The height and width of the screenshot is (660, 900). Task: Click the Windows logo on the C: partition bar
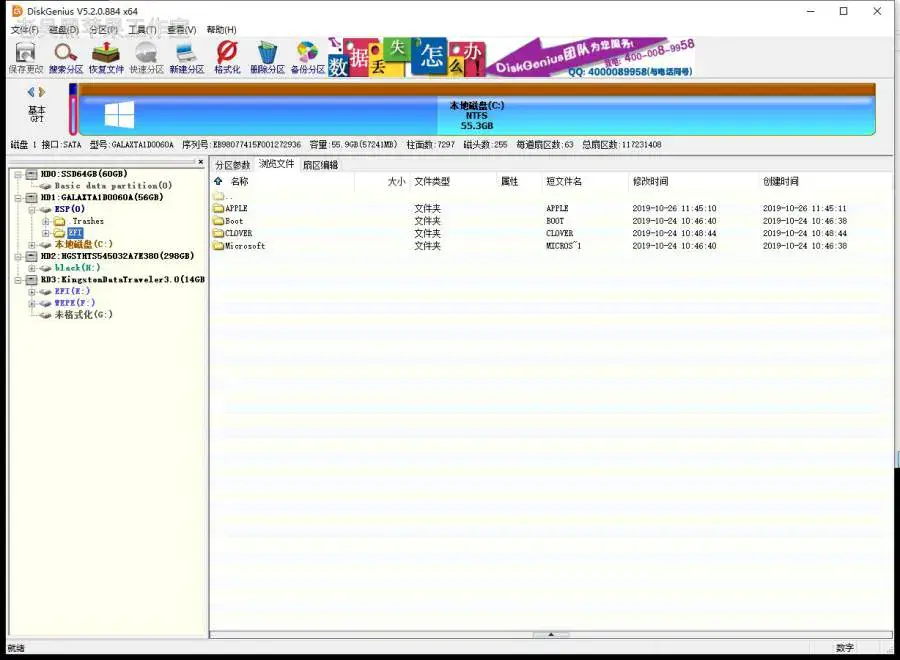click(x=119, y=114)
